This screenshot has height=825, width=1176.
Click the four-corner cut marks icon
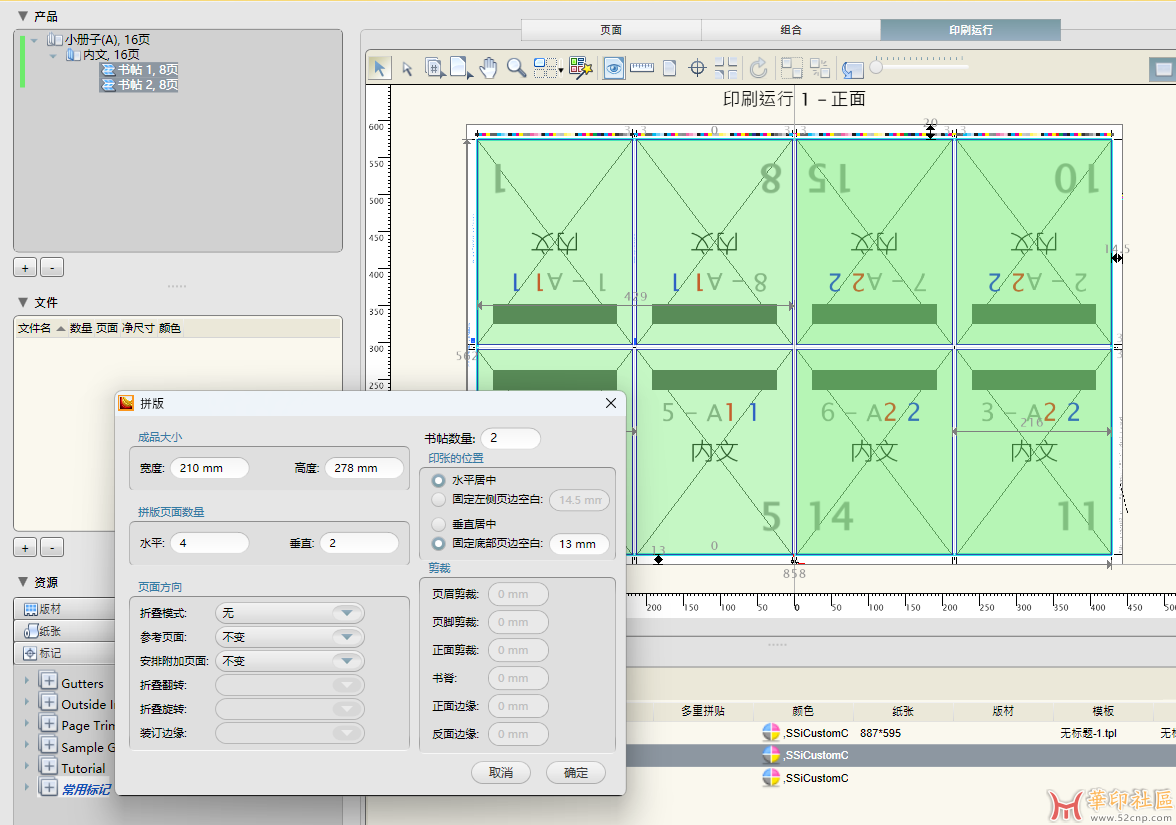(726, 68)
